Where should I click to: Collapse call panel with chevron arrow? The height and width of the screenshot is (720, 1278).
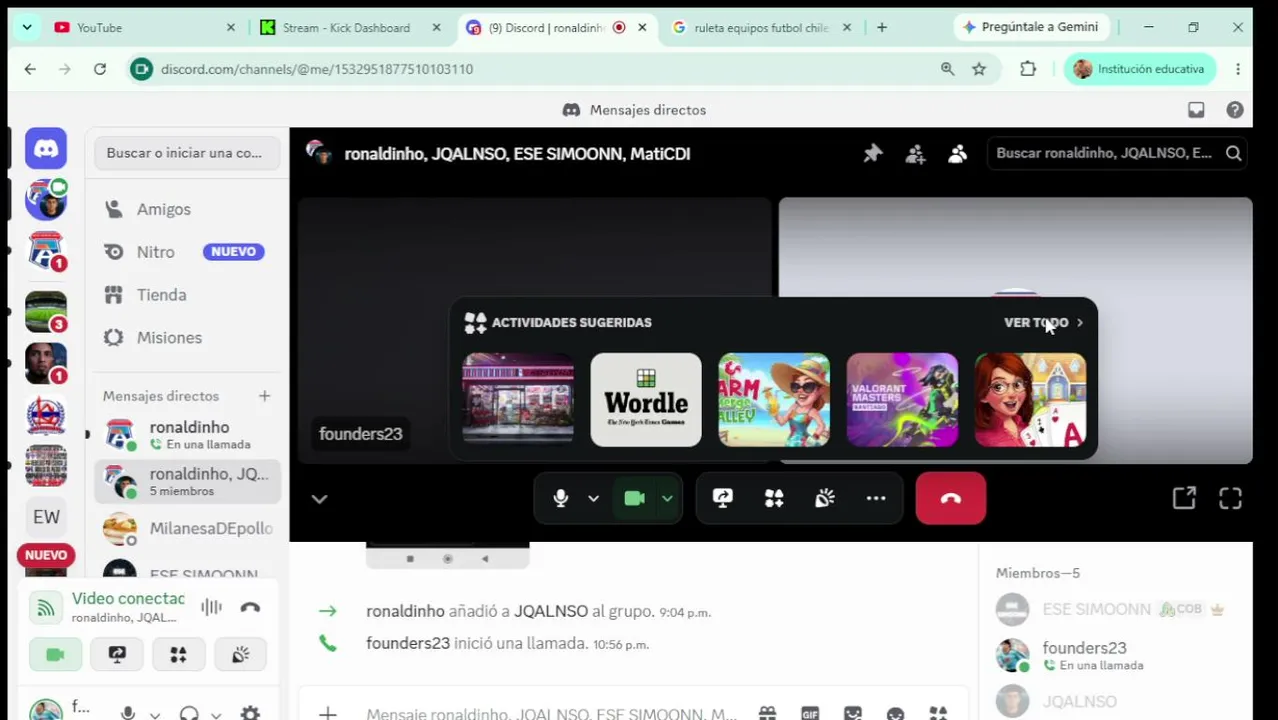(x=319, y=499)
